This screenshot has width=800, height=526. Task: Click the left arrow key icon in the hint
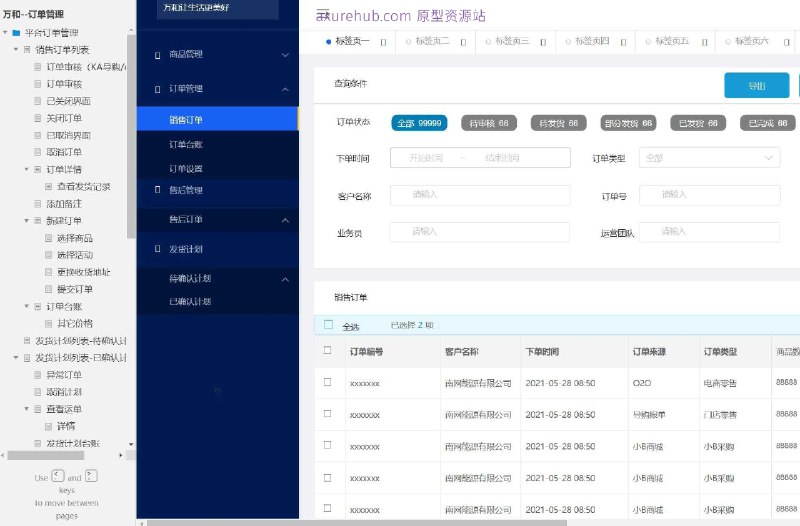click(58, 476)
